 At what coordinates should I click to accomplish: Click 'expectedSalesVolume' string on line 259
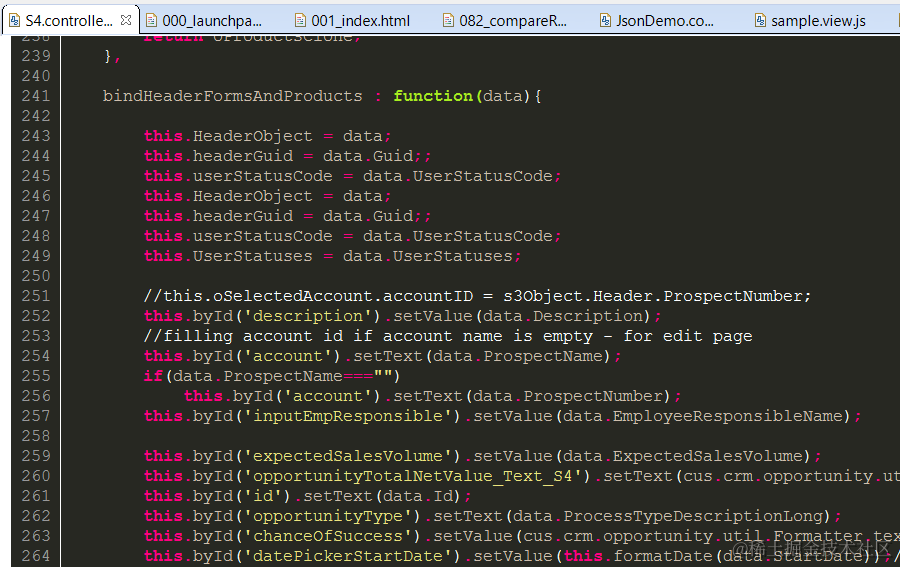pyautogui.click(x=348, y=456)
